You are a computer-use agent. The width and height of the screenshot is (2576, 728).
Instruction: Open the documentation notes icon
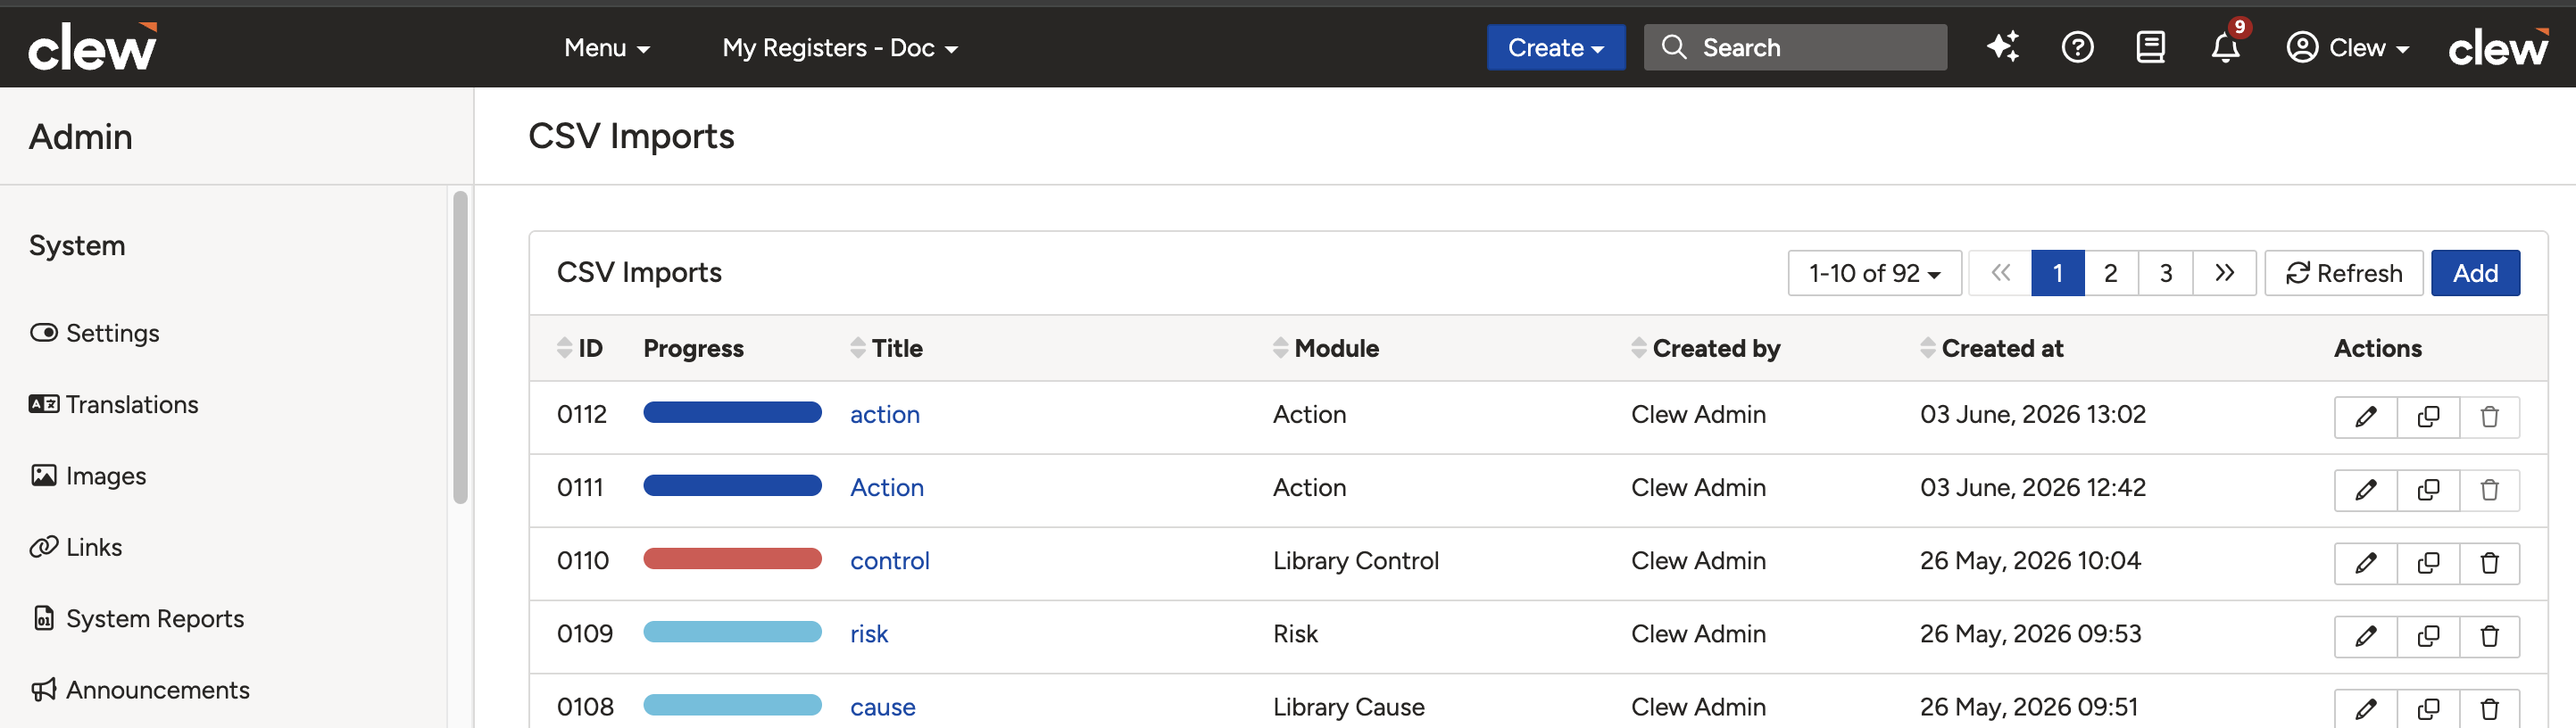[2150, 47]
